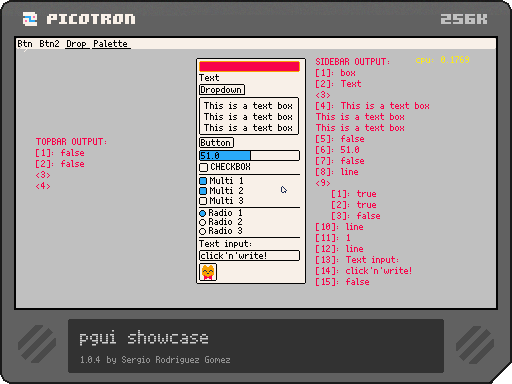Image resolution: width=512 pixels, height=384 pixels.
Task: Focus the click'n'write! text input
Action: tap(249, 256)
